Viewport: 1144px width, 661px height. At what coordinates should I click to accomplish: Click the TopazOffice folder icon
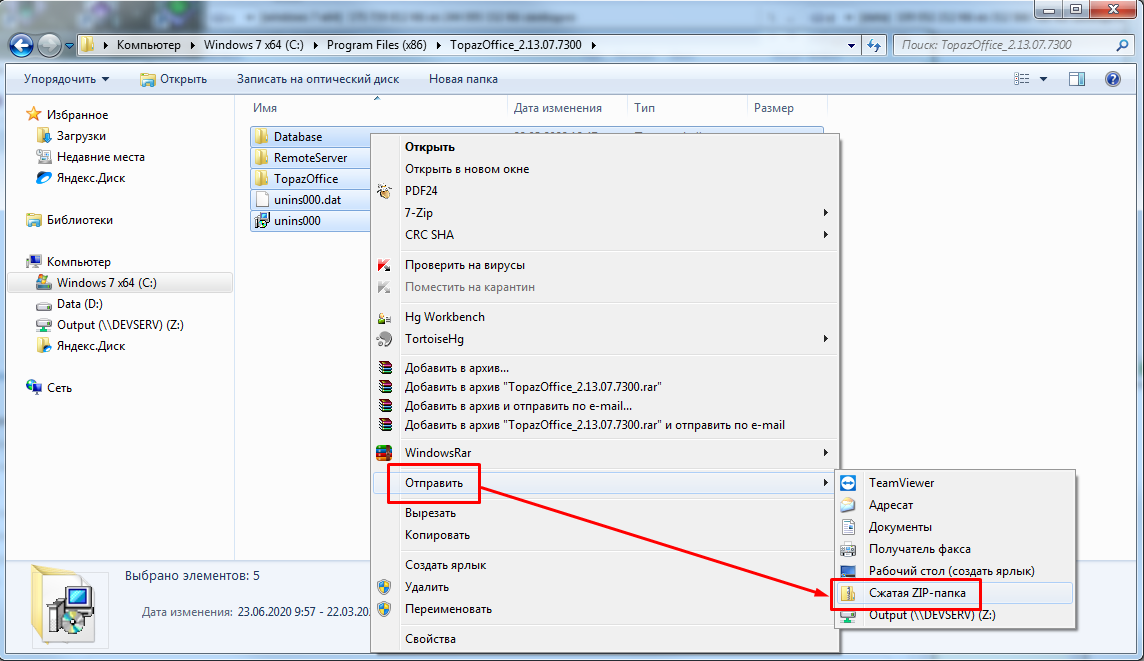click(261, 179)
